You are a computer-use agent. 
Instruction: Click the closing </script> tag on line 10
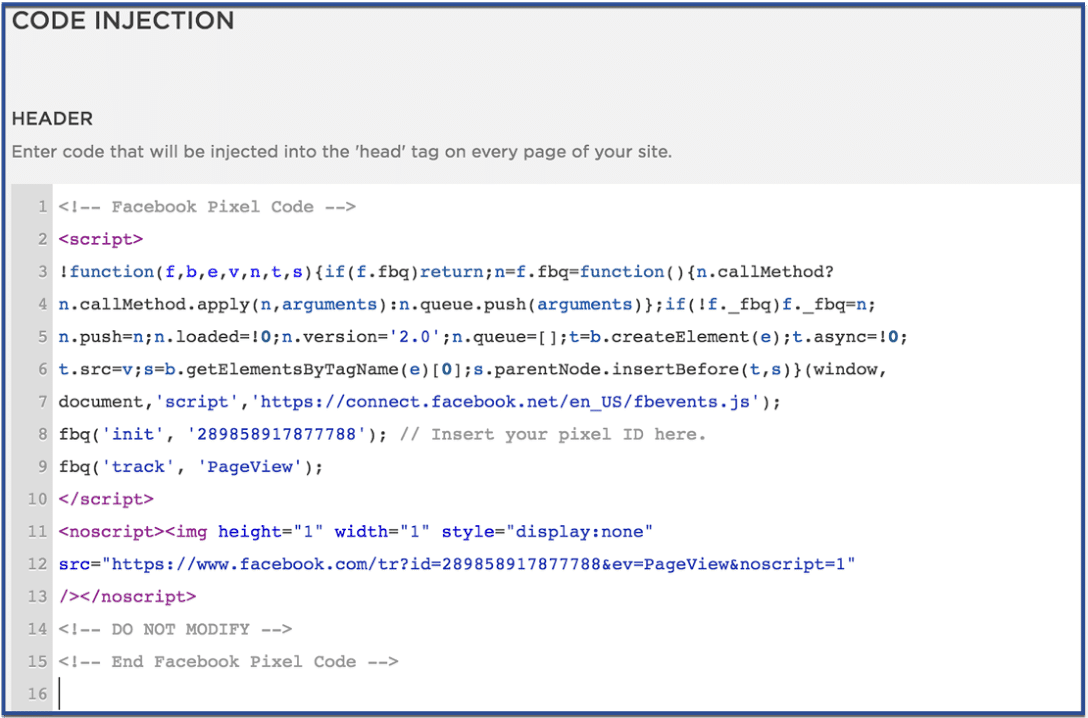(x=105, y=499)
